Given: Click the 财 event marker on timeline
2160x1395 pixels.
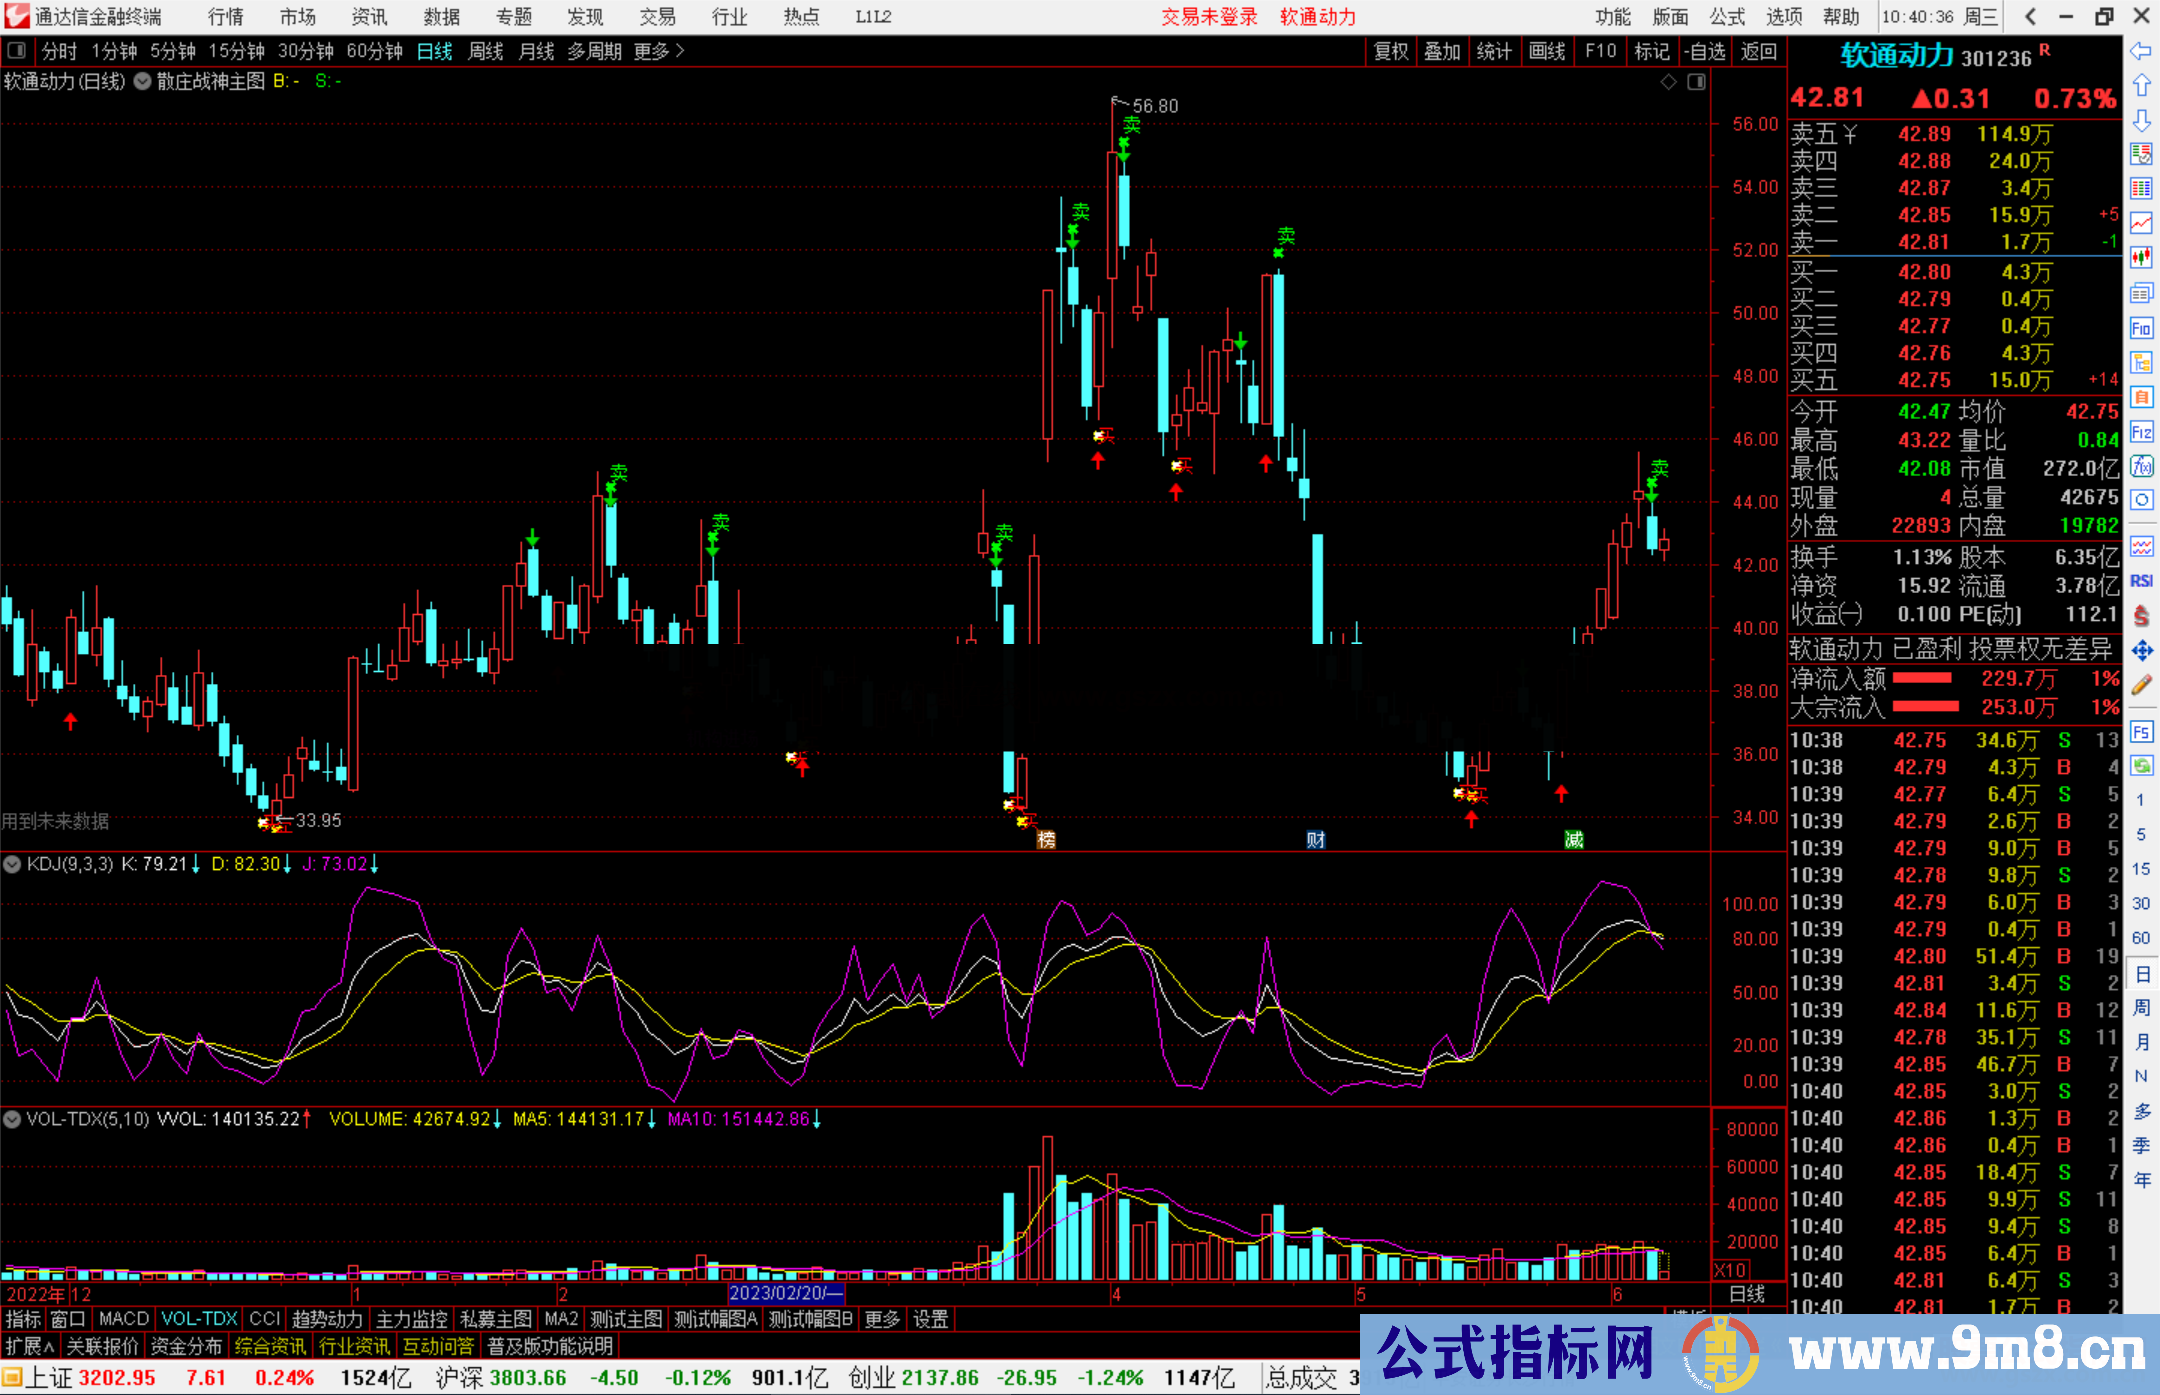Looking at the screenshot, I should [1316, 840].
